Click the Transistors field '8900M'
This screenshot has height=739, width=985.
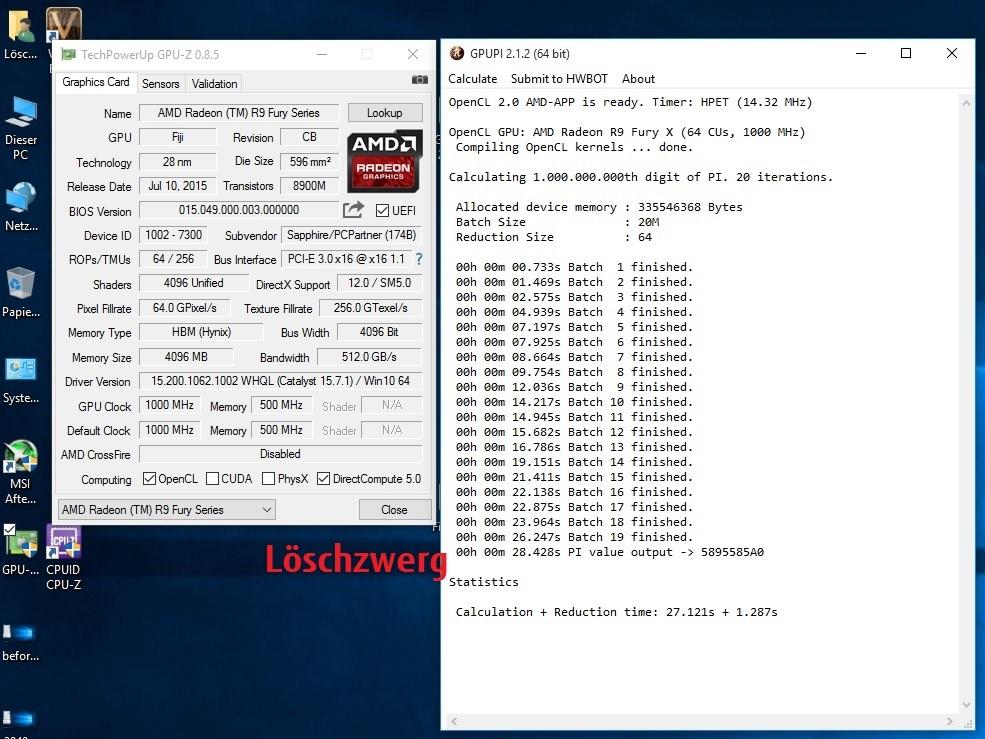(x=310, y=186)
